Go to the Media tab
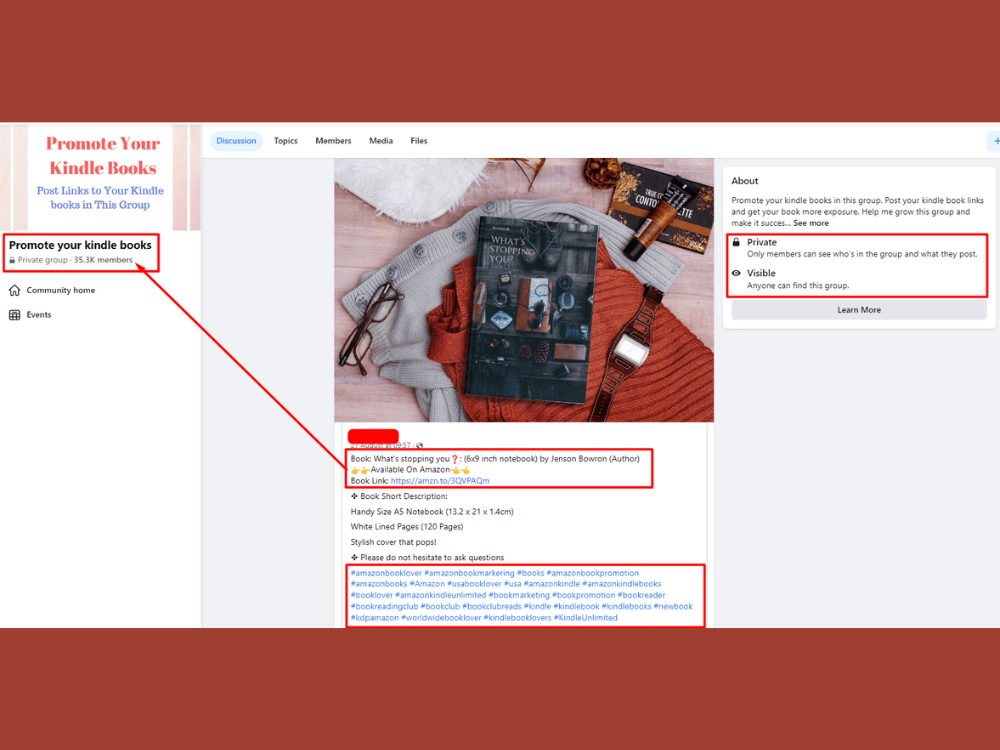 [x=381, y=141]
